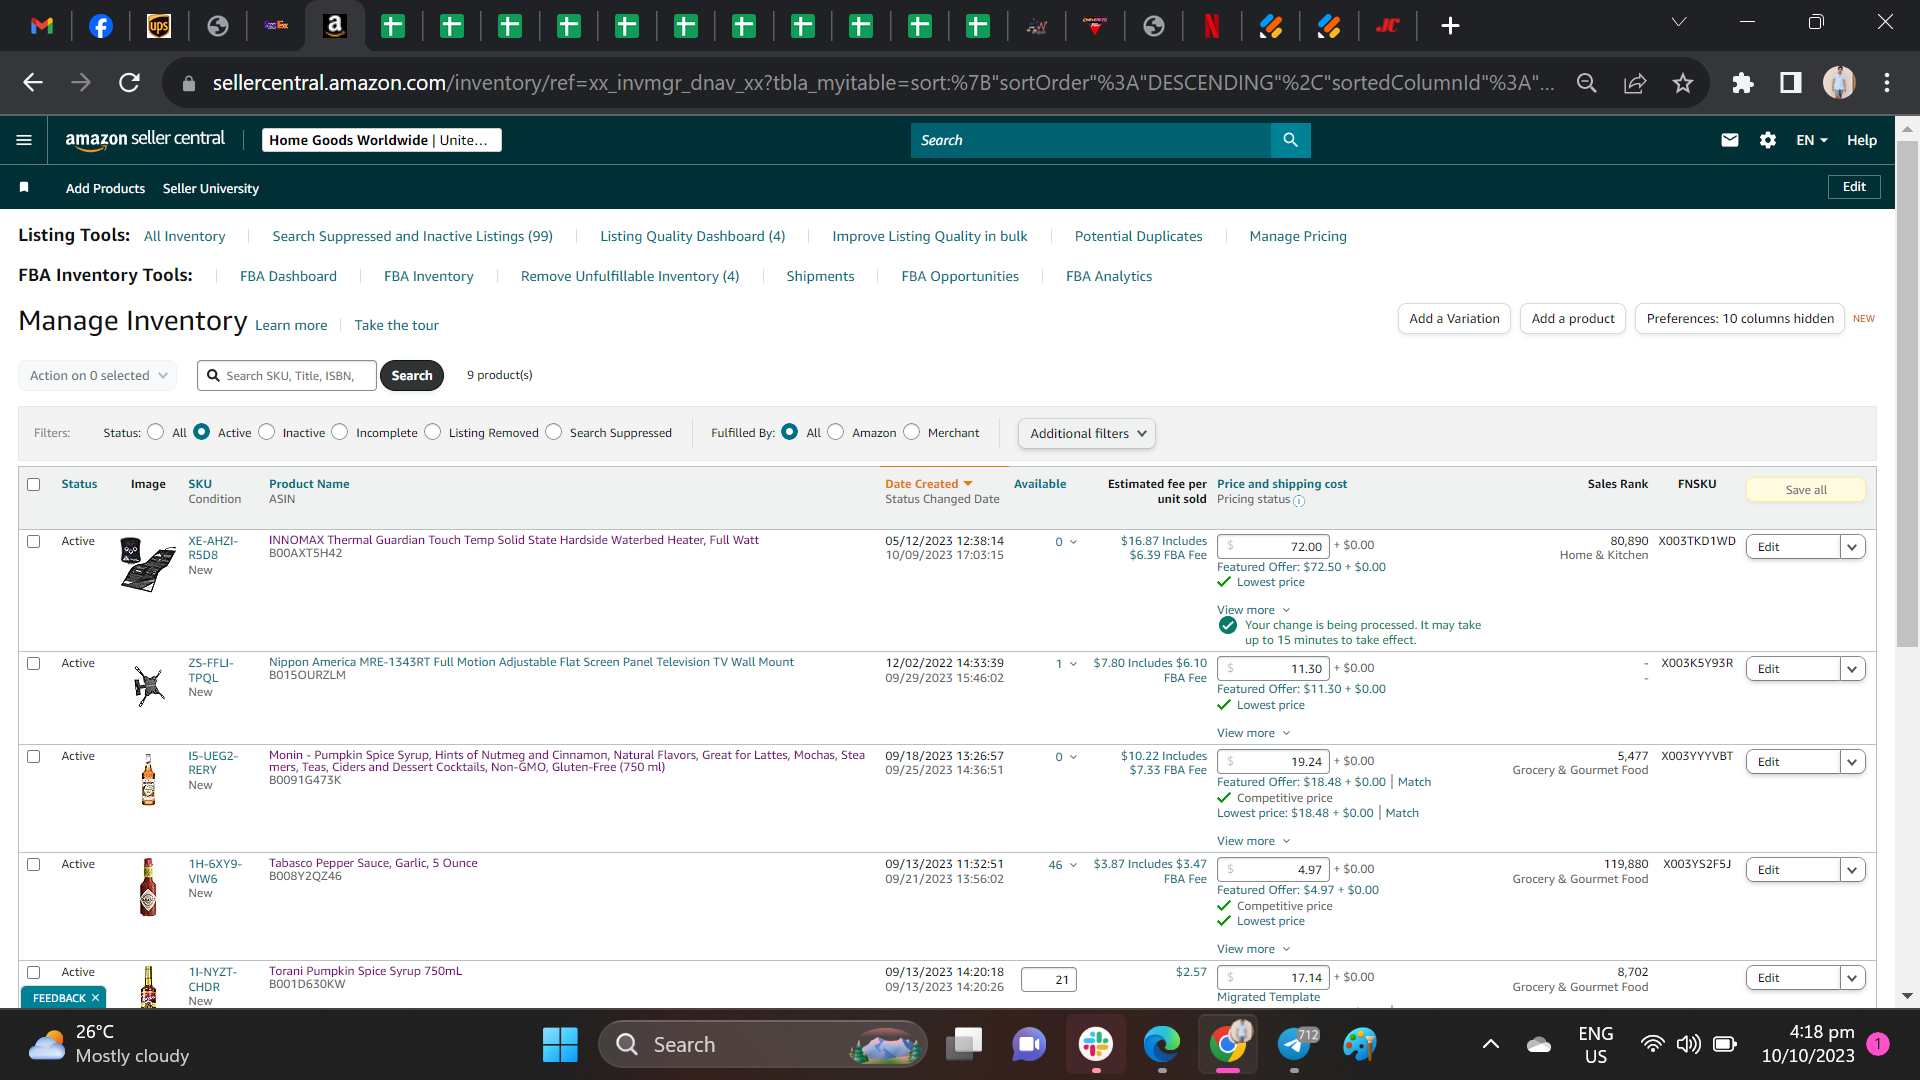Screen dimensions: 1920x1080
Task: Choose the Status All radio button
Action: [155, 432]
